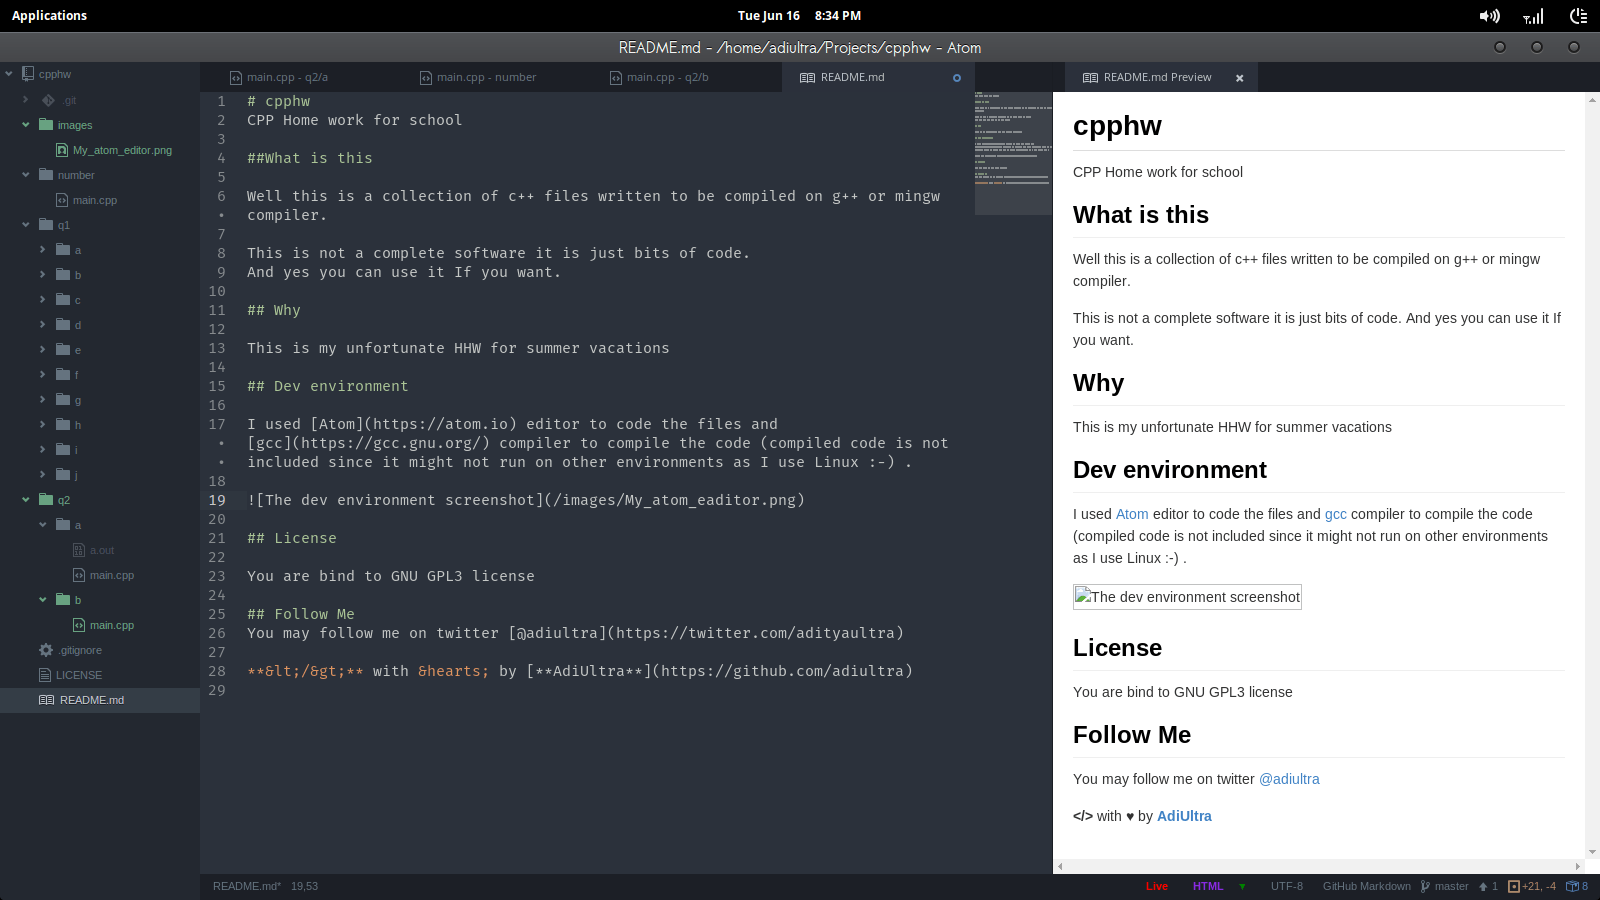The height and width of the screenshot is (900, 1600).
Task: Open the GitHub Markdown grammar selector
Action: coord(1367,886)
